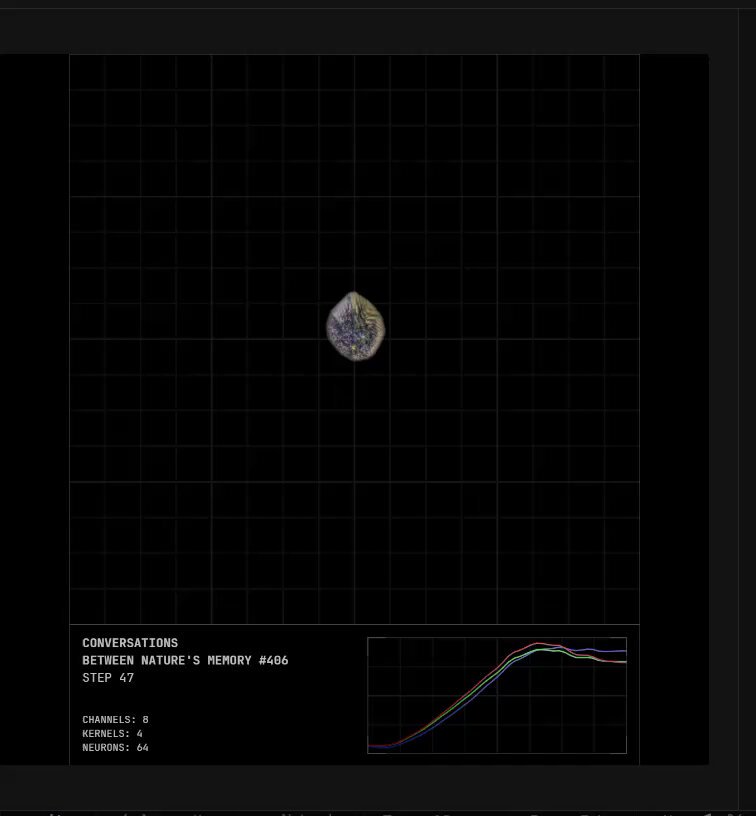The height and width of the screenshot is (816, 756).
Task: Select the 'CHANNELS: 8' value
Action: (x=116, y=720)
